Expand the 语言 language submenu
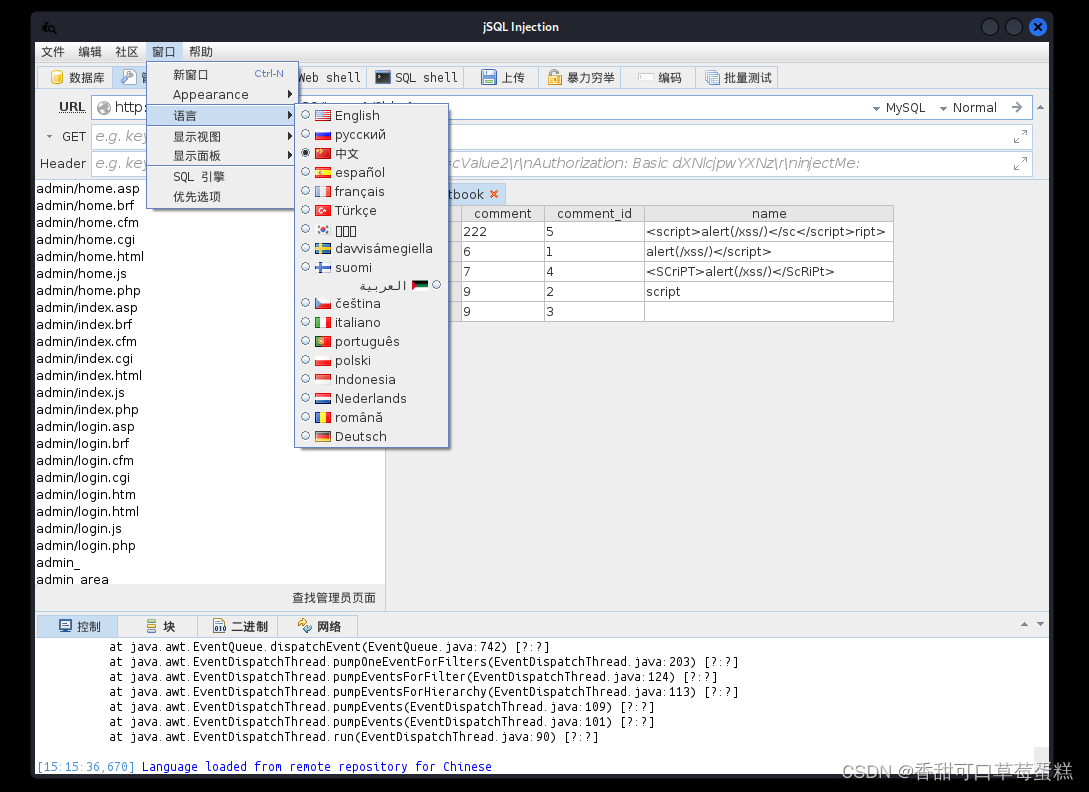1089x792 pixels. 222,115
